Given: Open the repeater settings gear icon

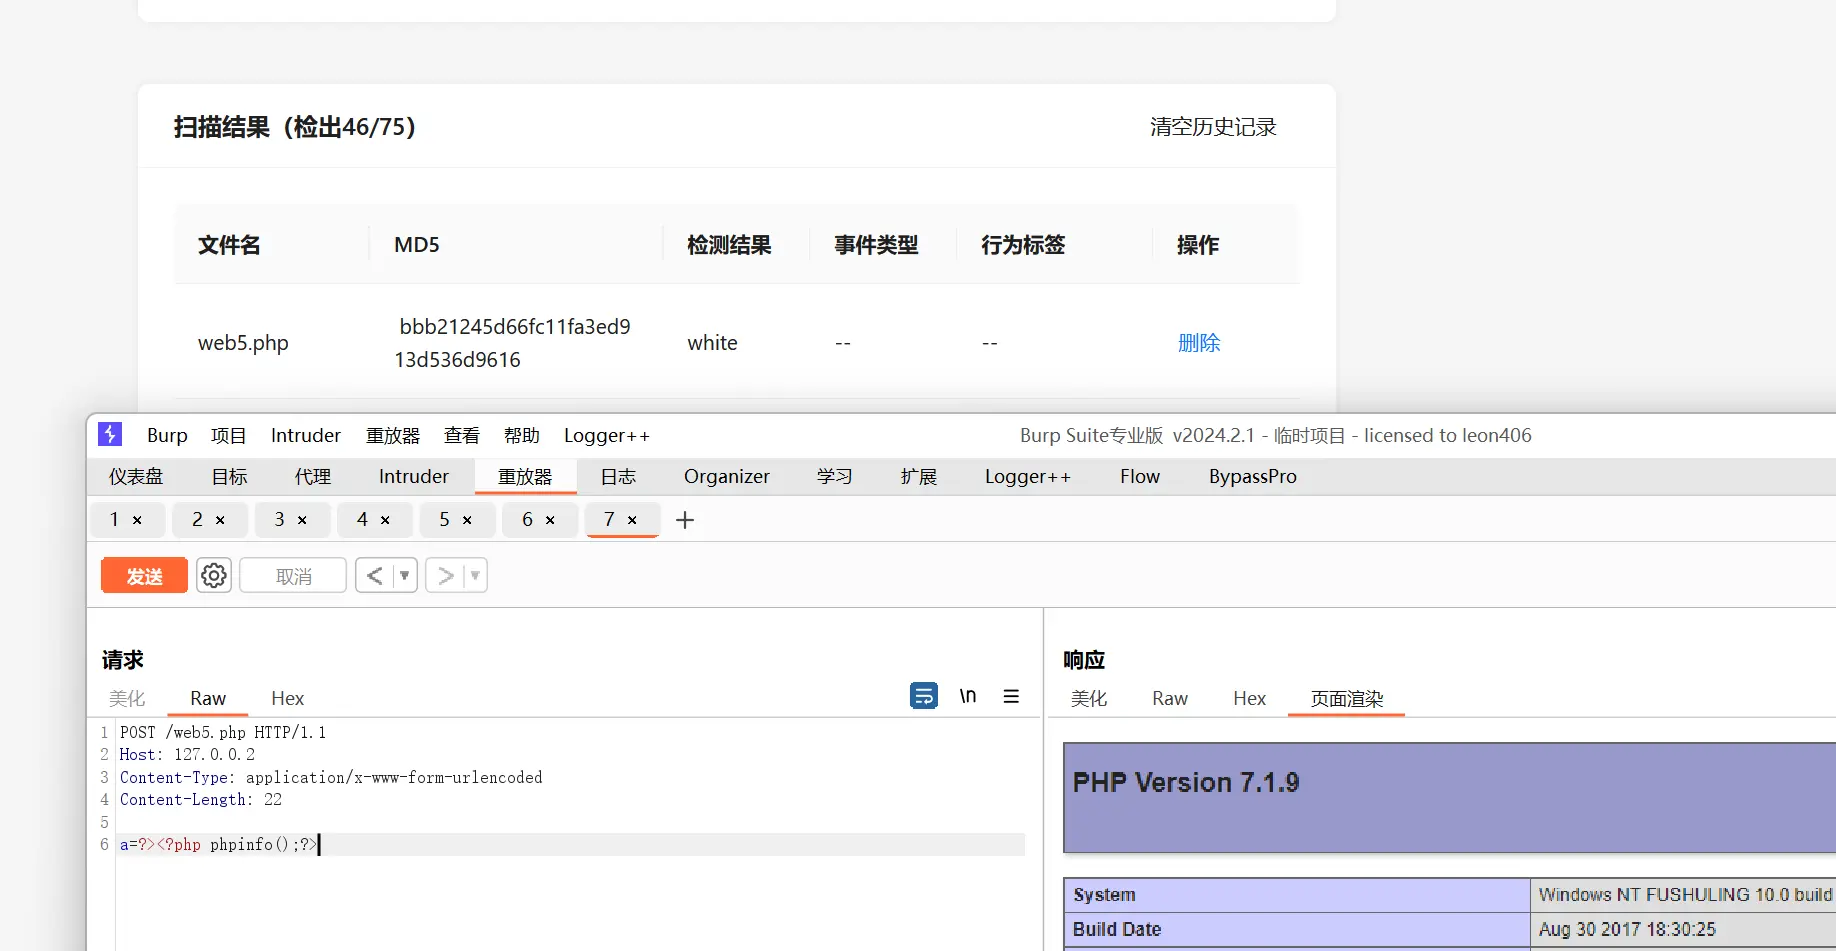Looking at the screenshot, I should pos(214,576).
